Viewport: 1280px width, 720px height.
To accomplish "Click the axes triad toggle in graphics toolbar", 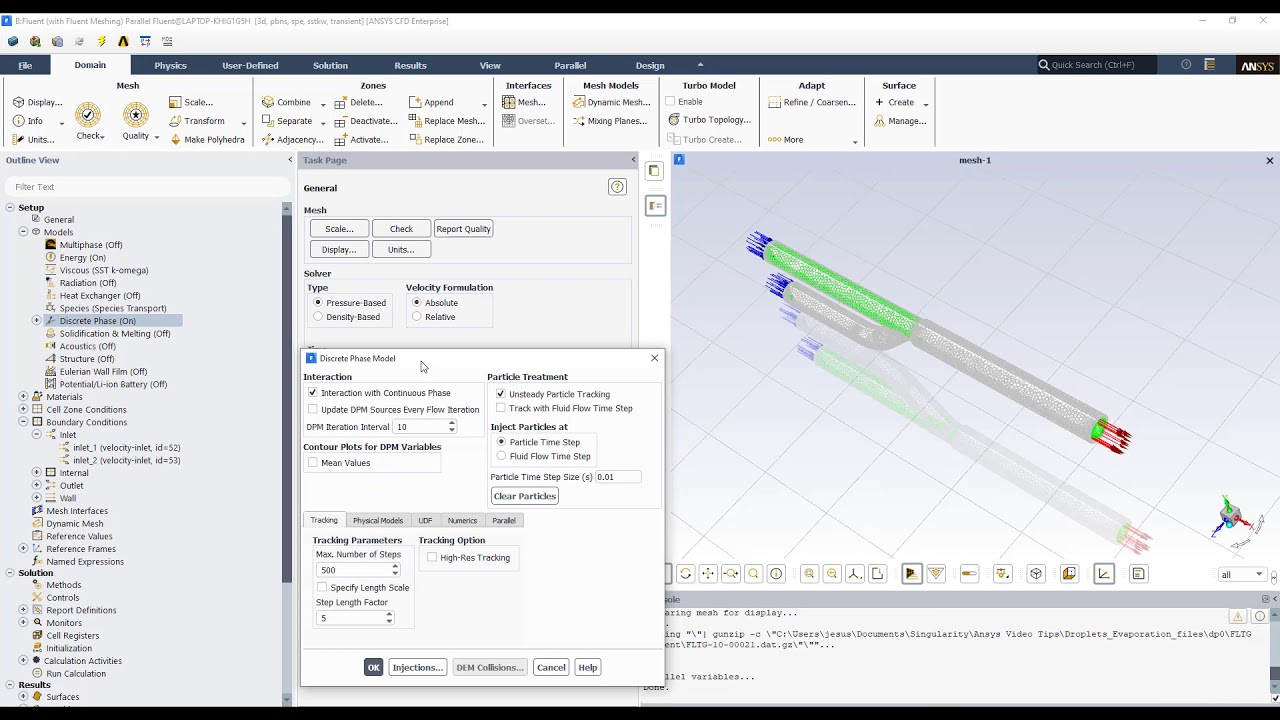I will point(1104,574).
